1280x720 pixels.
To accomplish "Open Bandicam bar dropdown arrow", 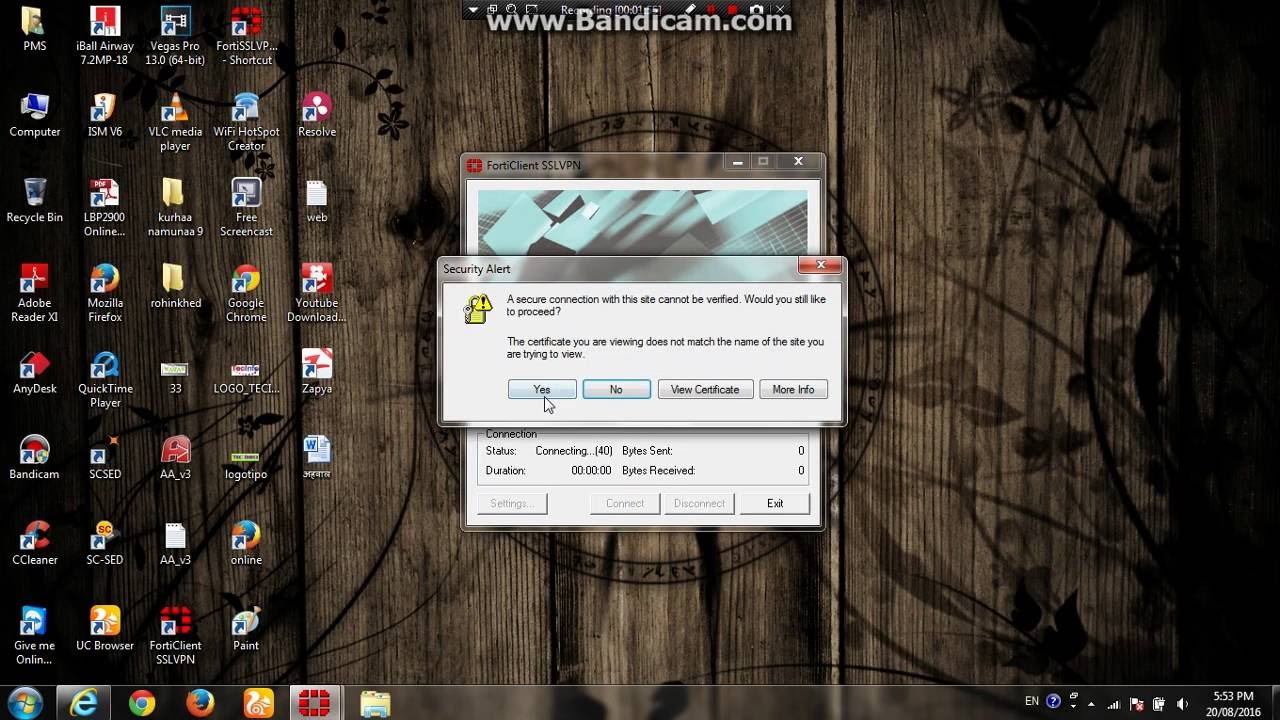I will pos(473,11).
